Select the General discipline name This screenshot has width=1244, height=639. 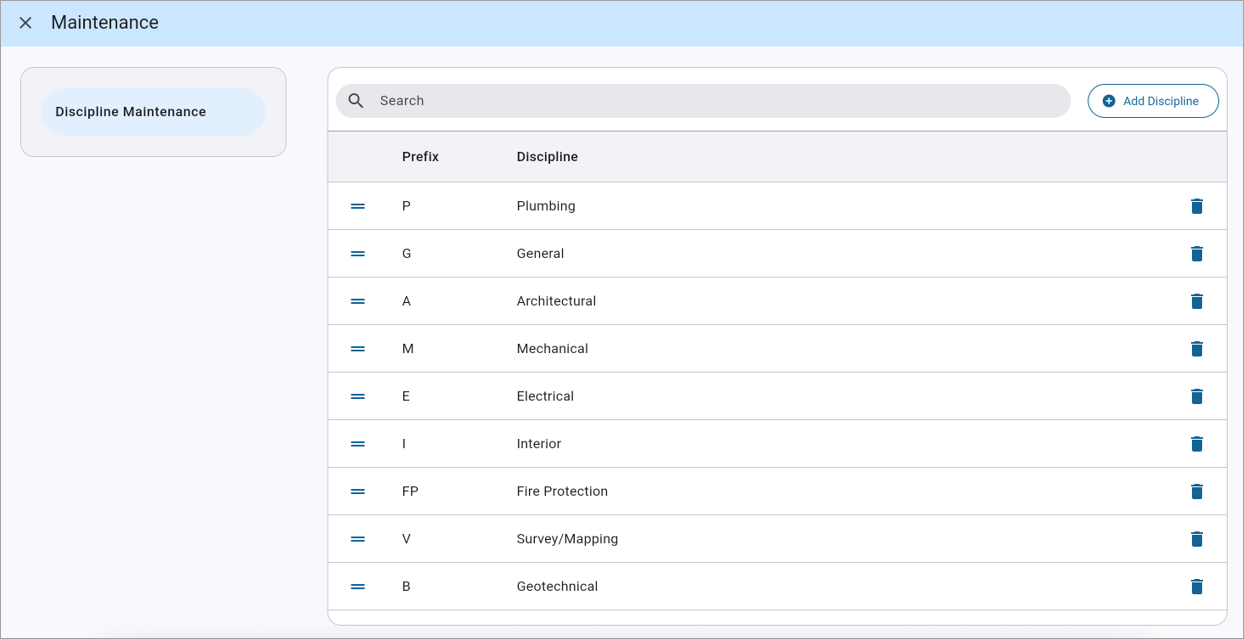[540, 254]
